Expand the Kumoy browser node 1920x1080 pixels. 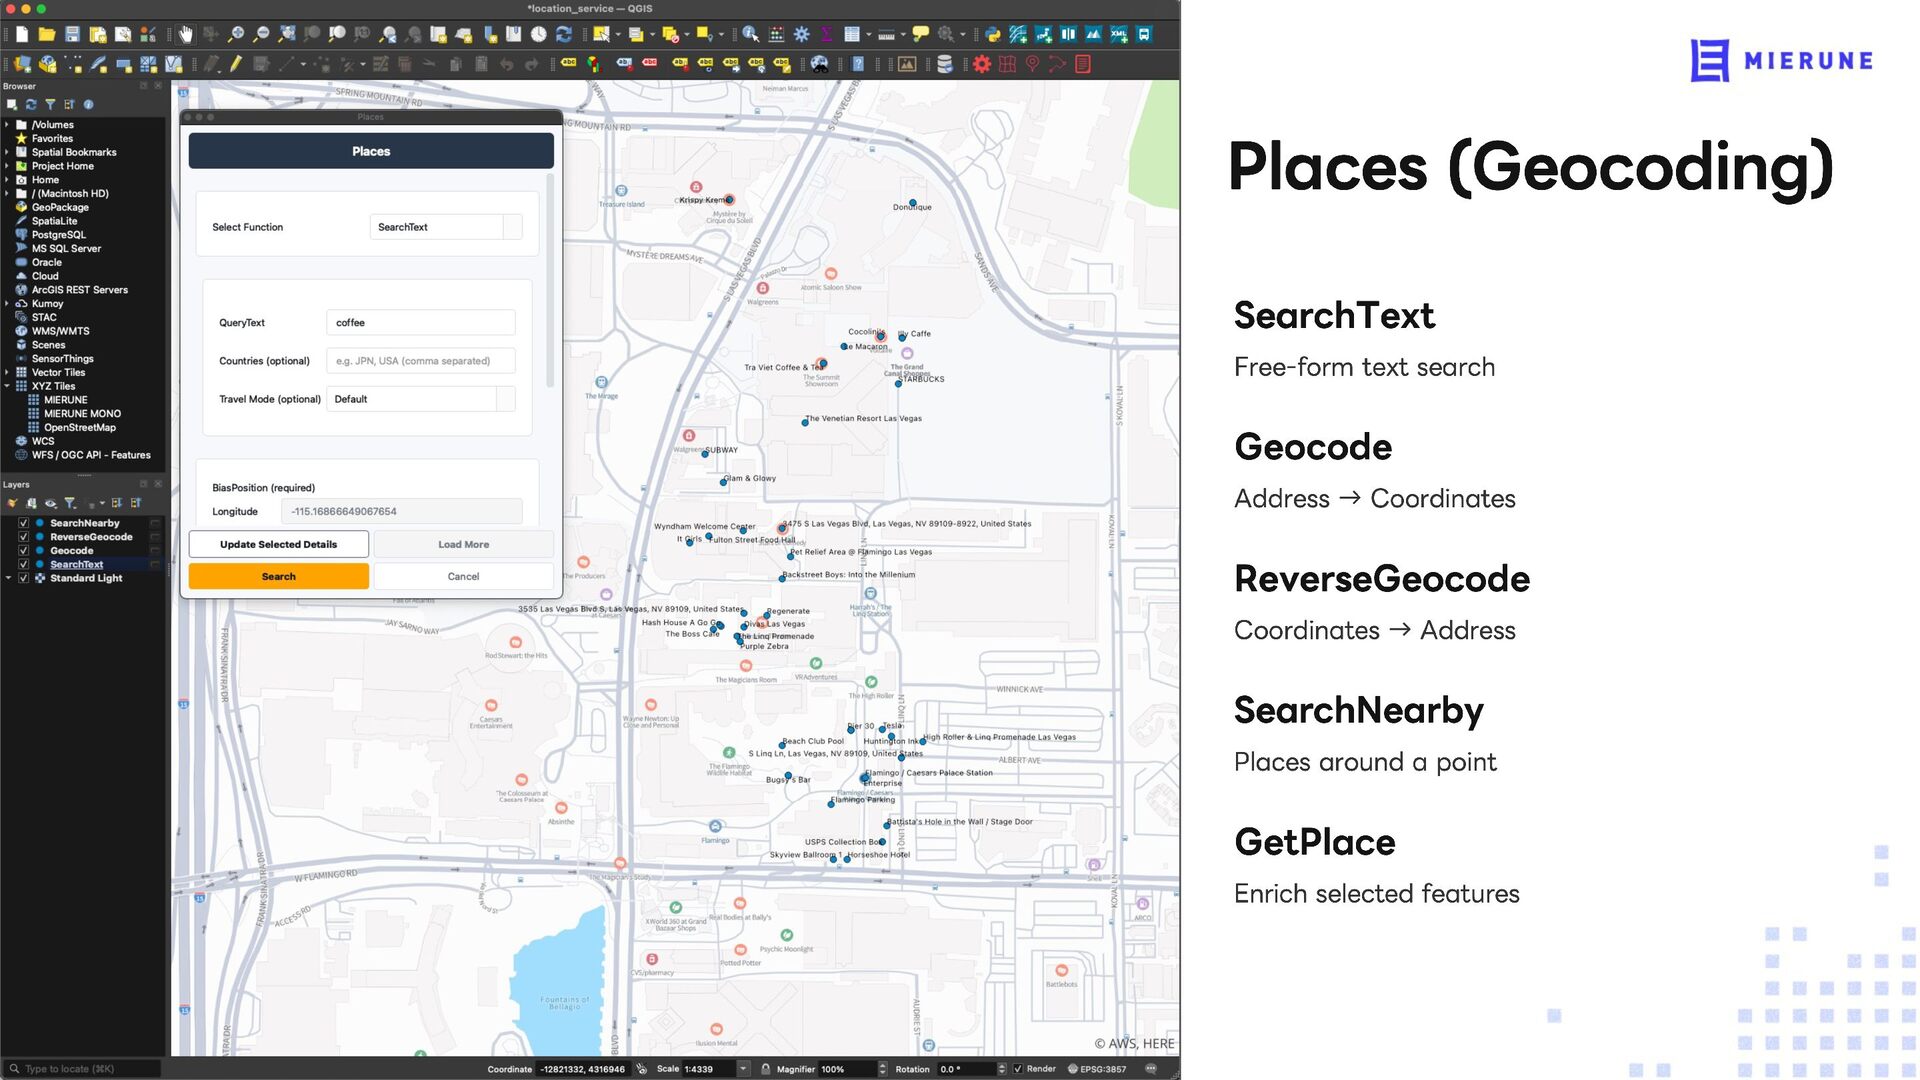pyautogui.click(x=7, y=304)
